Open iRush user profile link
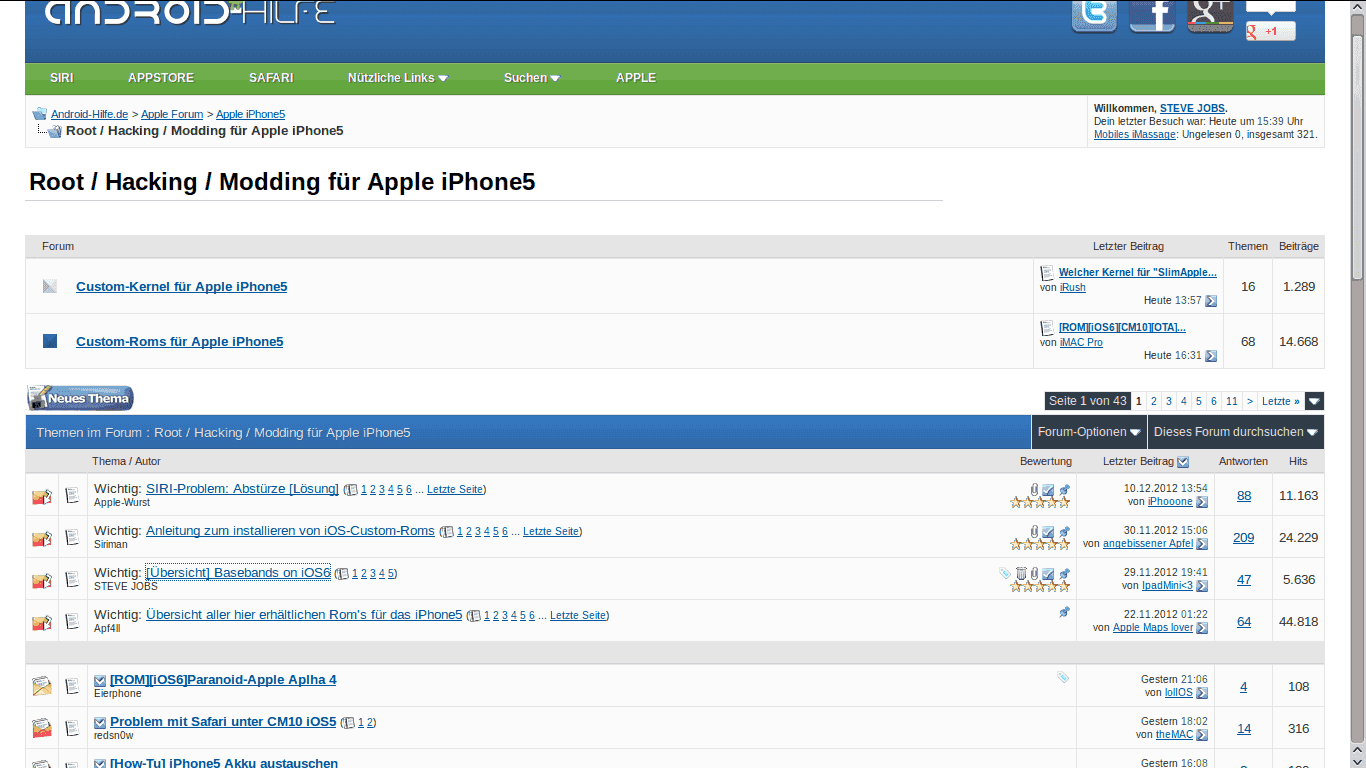 [1073, 287]
